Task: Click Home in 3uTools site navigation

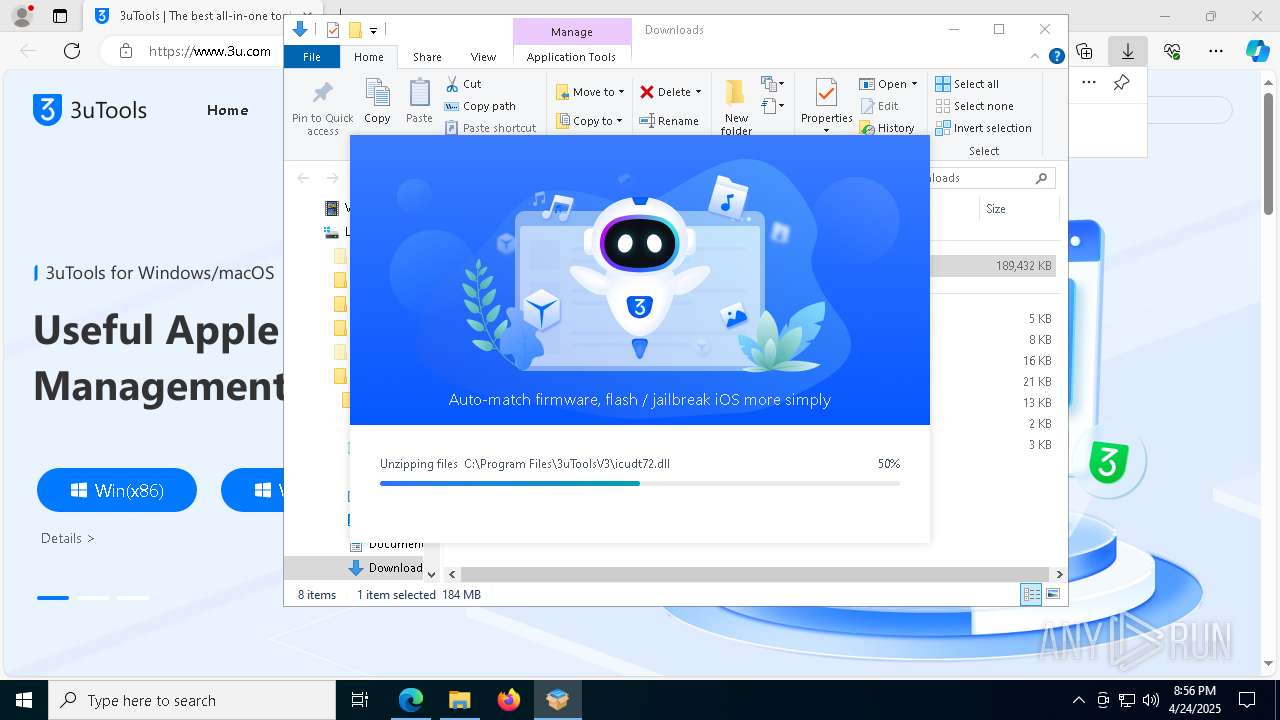Action: click(x=227, y=110)
